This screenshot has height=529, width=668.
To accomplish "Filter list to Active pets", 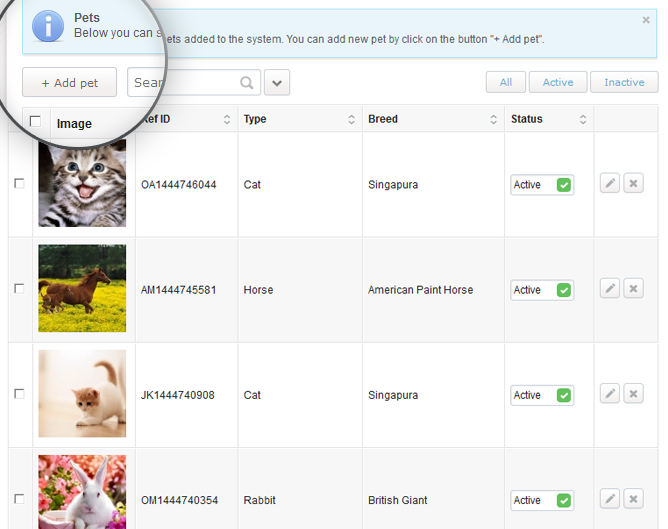I will click(558, 82).
